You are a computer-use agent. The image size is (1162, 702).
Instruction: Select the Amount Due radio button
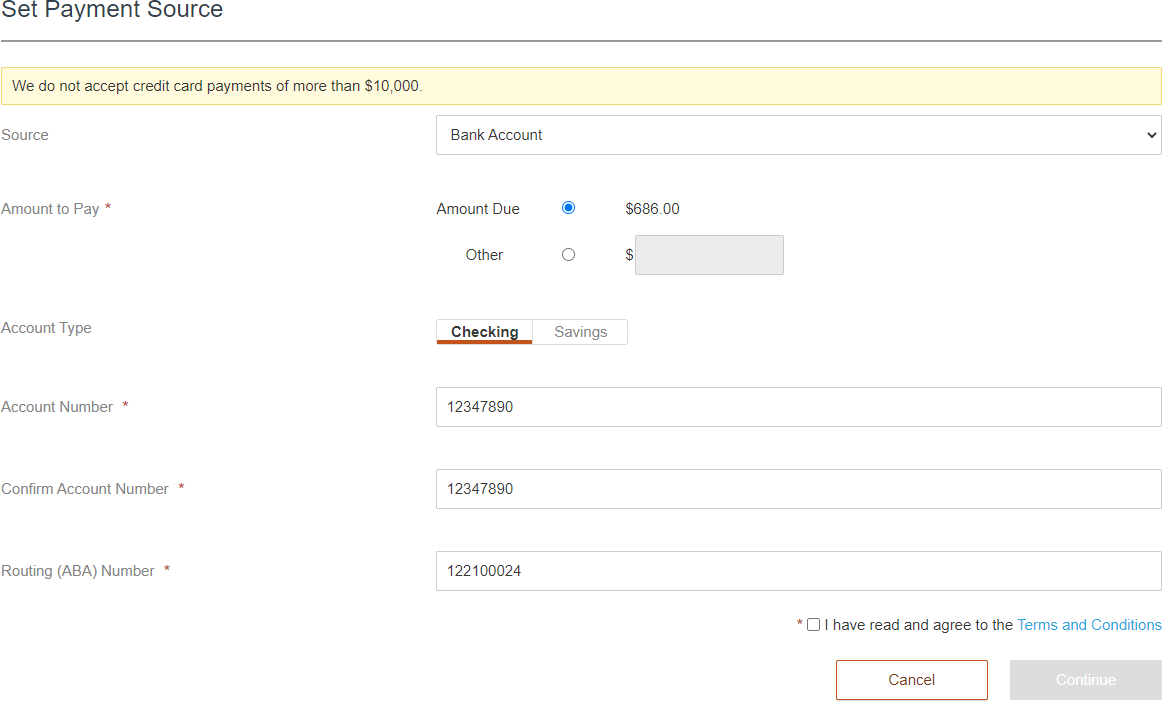point(568,208)
